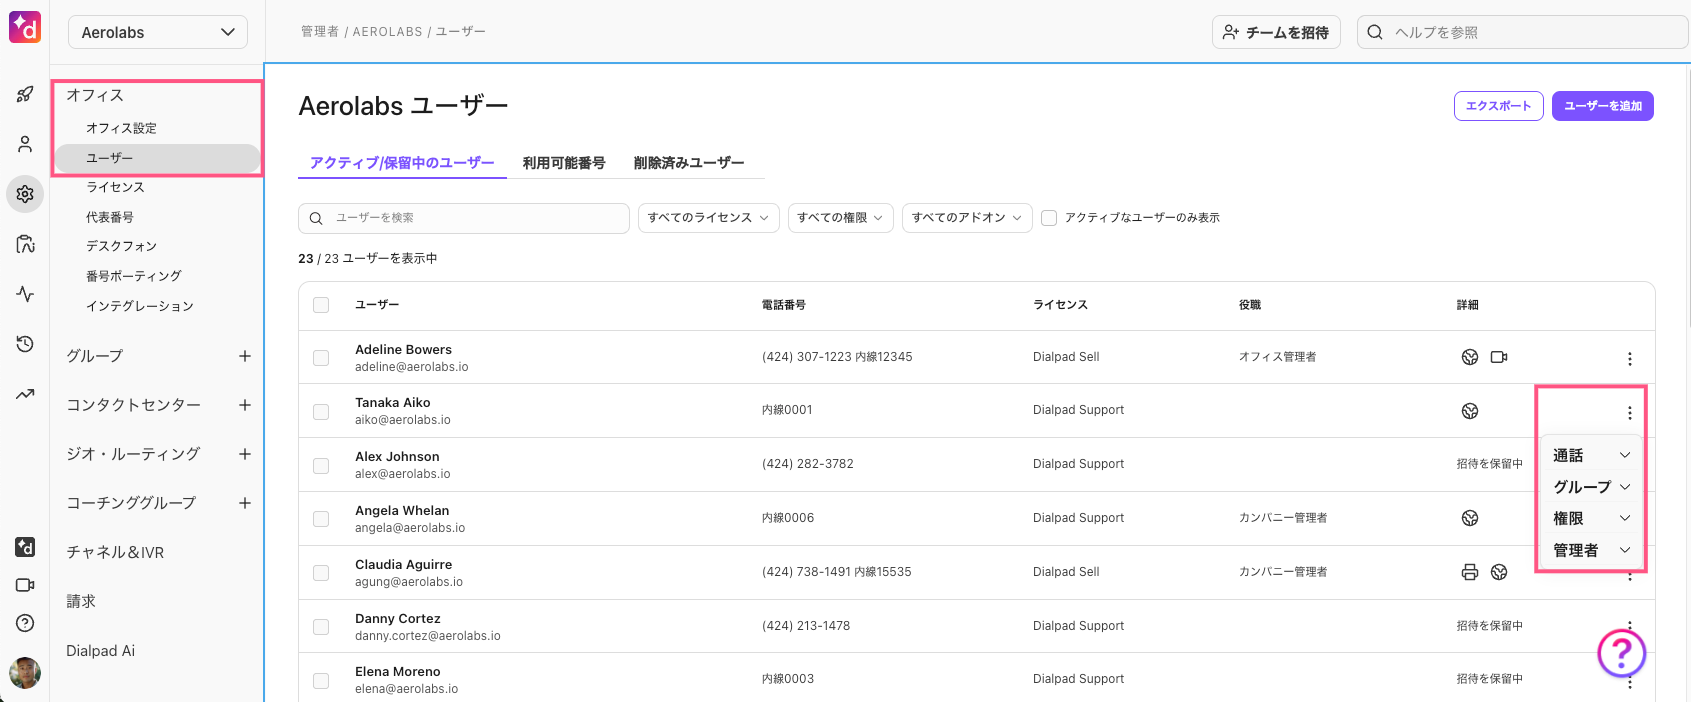Open the すべての権限 filter dropdown
Screen dimensions: 1691x702
tap(840, 218)
